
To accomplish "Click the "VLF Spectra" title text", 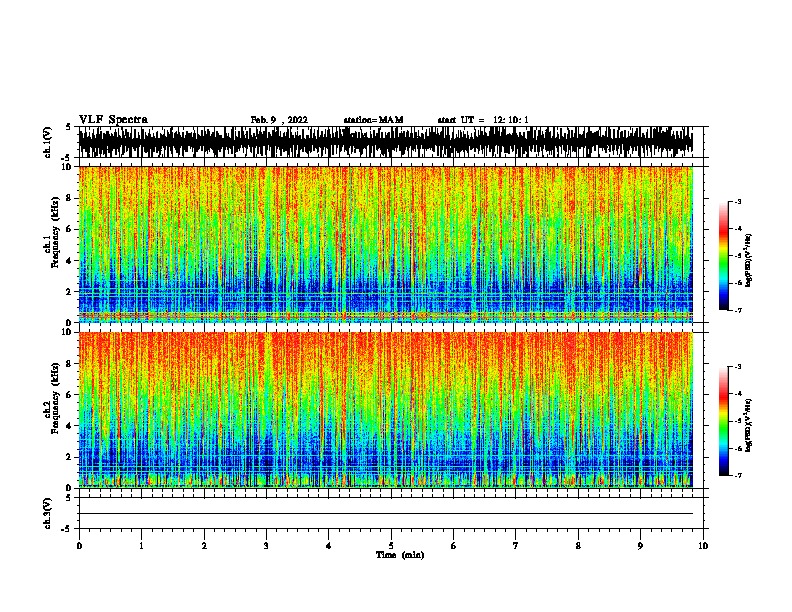I will tap(113, 120).
